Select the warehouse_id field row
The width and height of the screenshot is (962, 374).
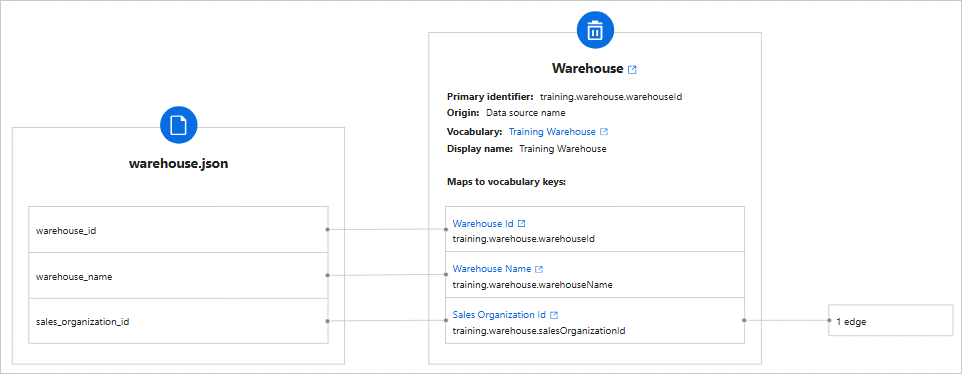pos(179,229)
